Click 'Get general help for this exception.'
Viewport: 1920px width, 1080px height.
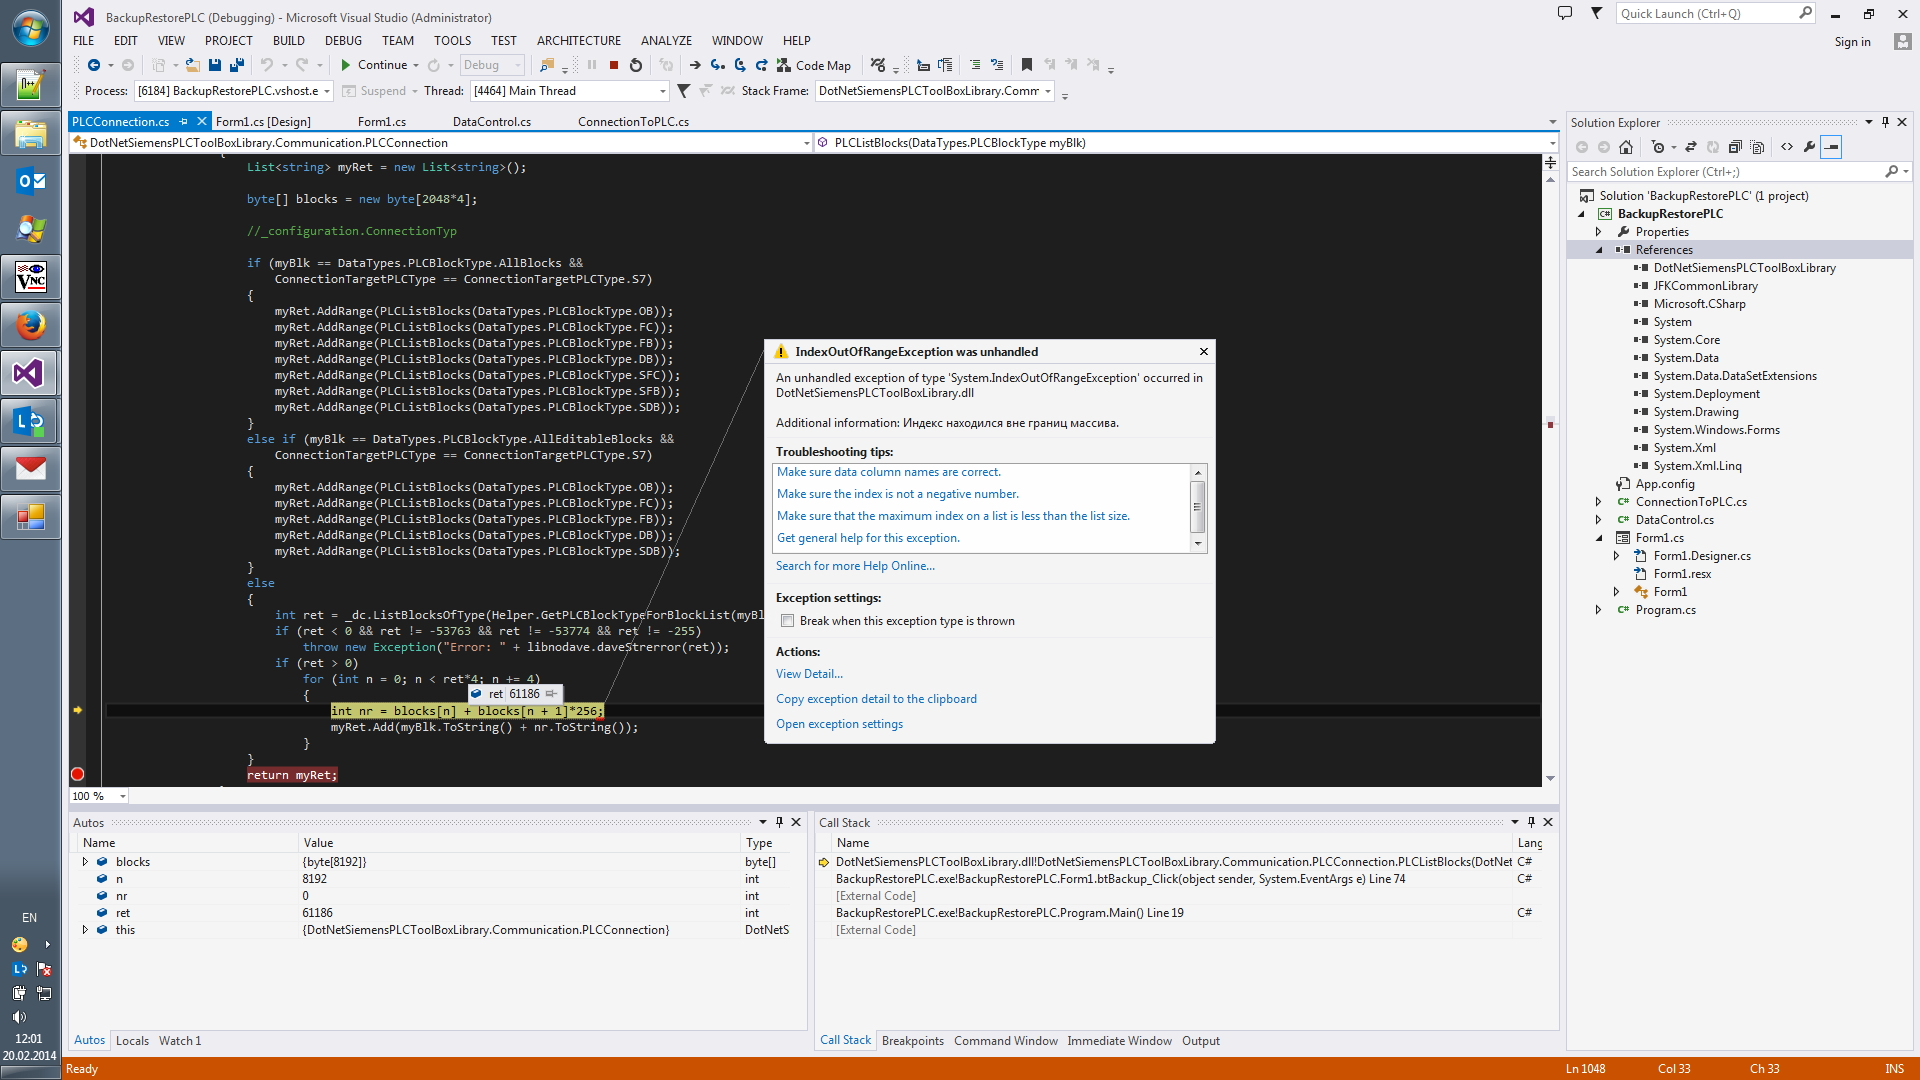point(868,538)
